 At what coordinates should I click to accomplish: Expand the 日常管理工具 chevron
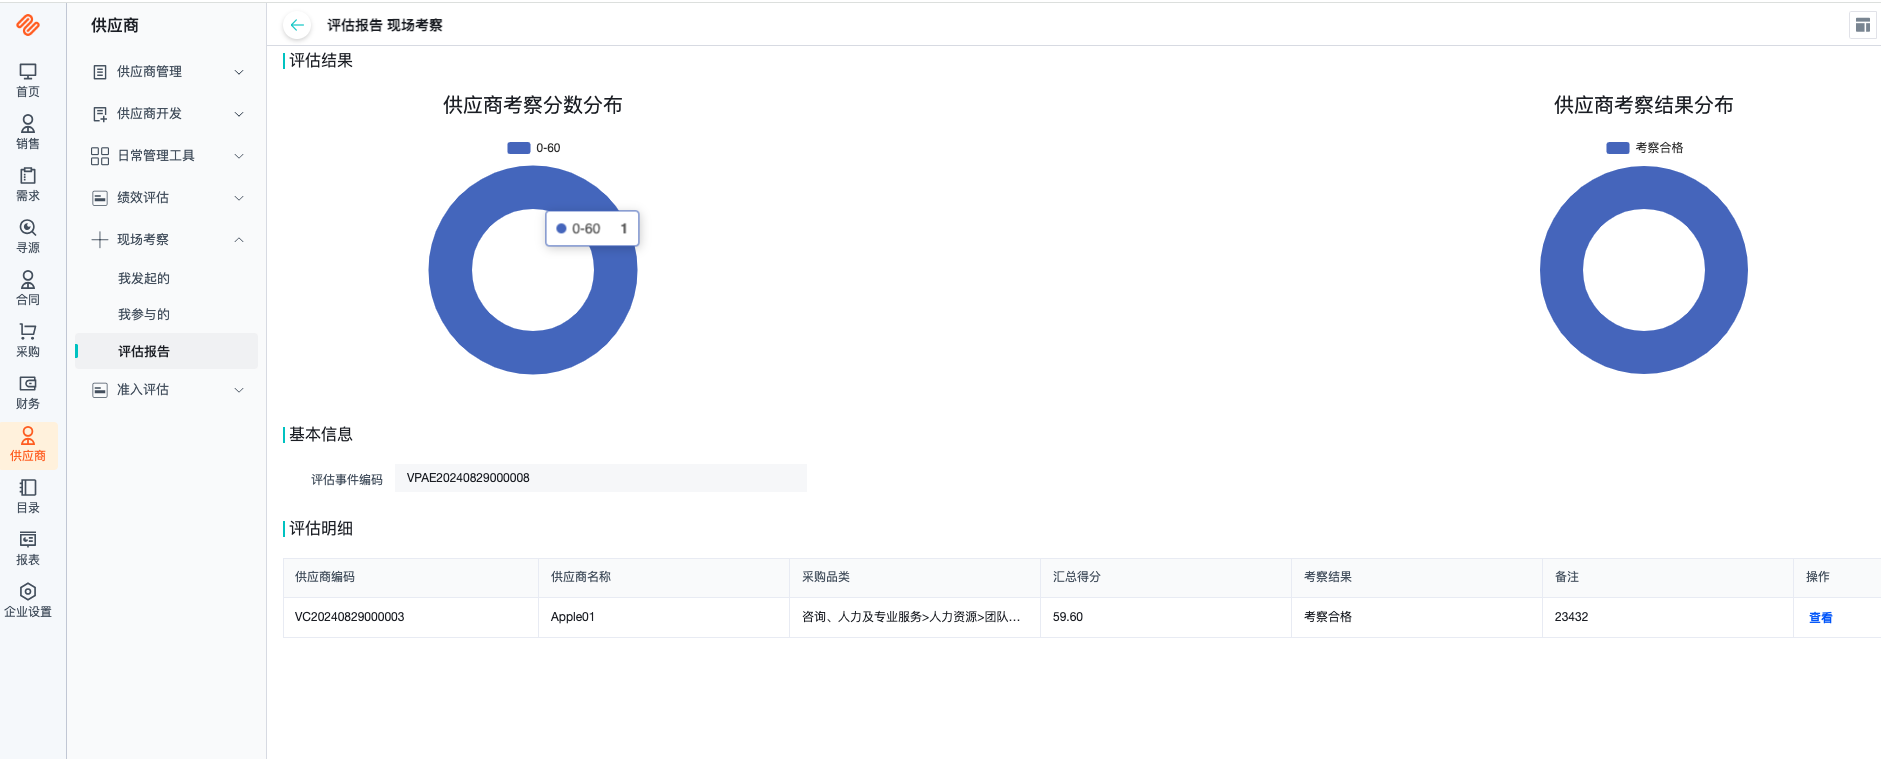[x=239, y=156]
